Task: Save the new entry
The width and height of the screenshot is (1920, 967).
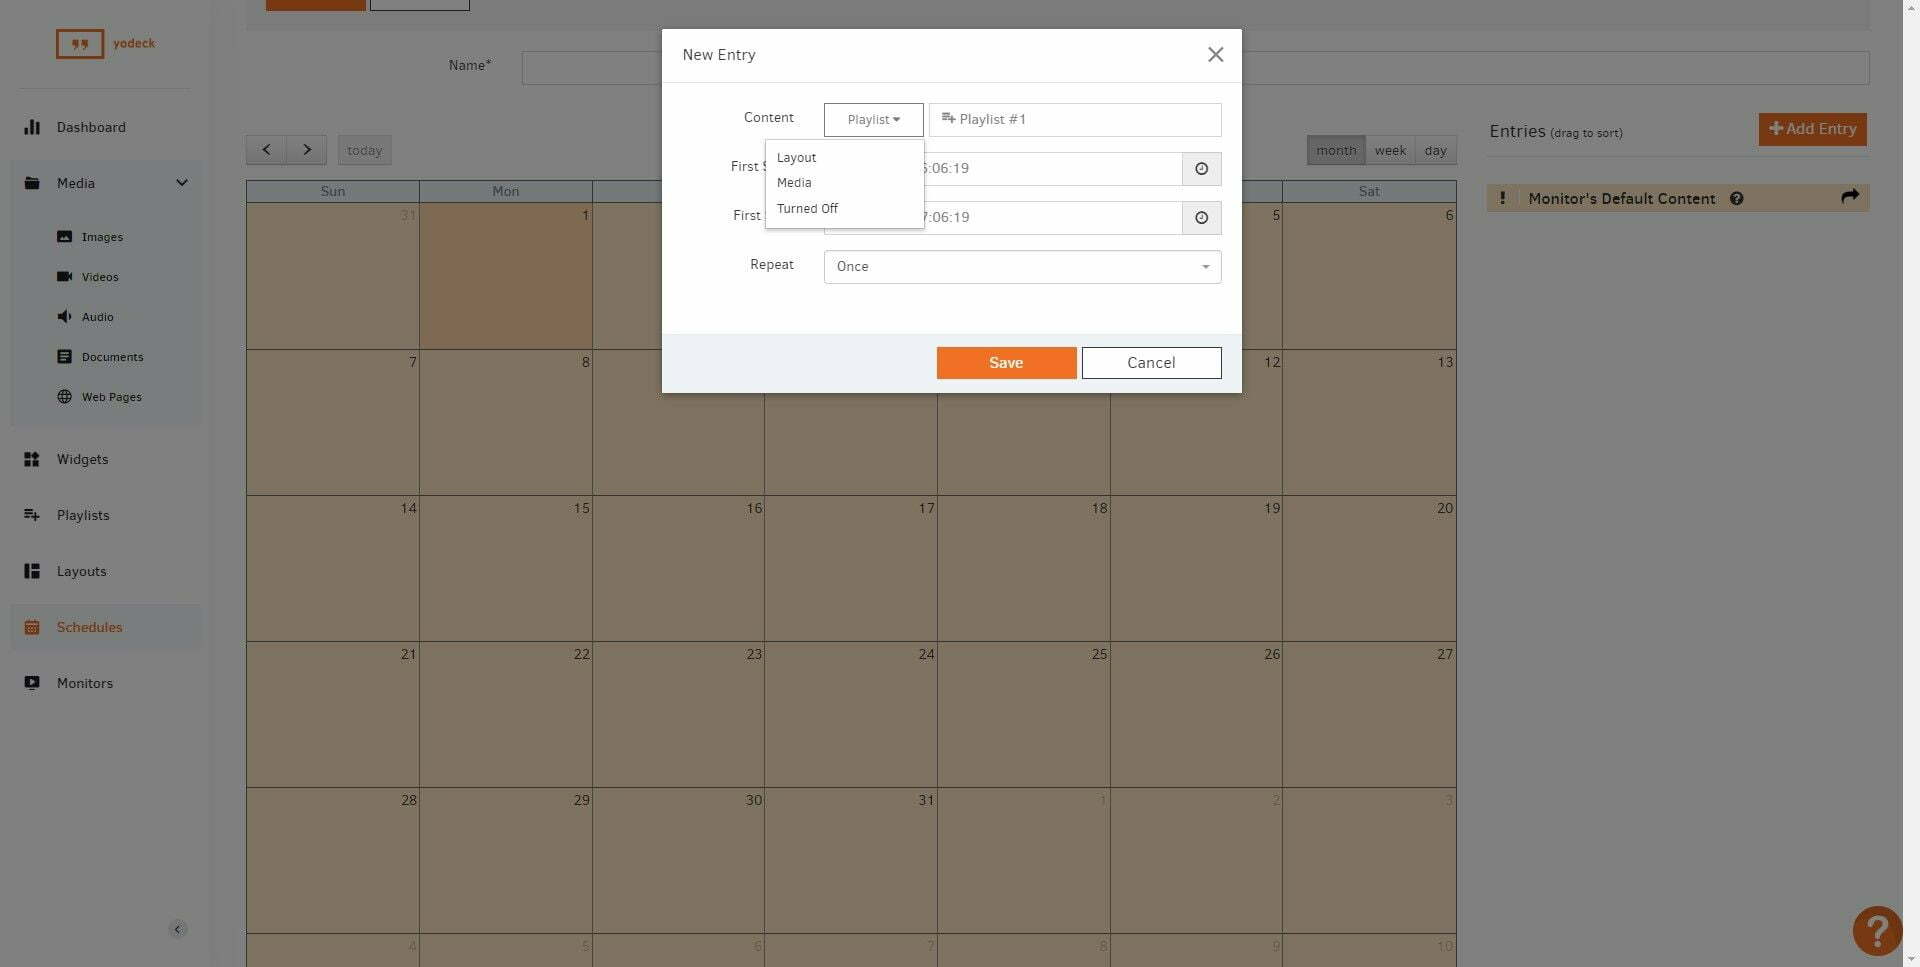Action: pos(1006,363)
